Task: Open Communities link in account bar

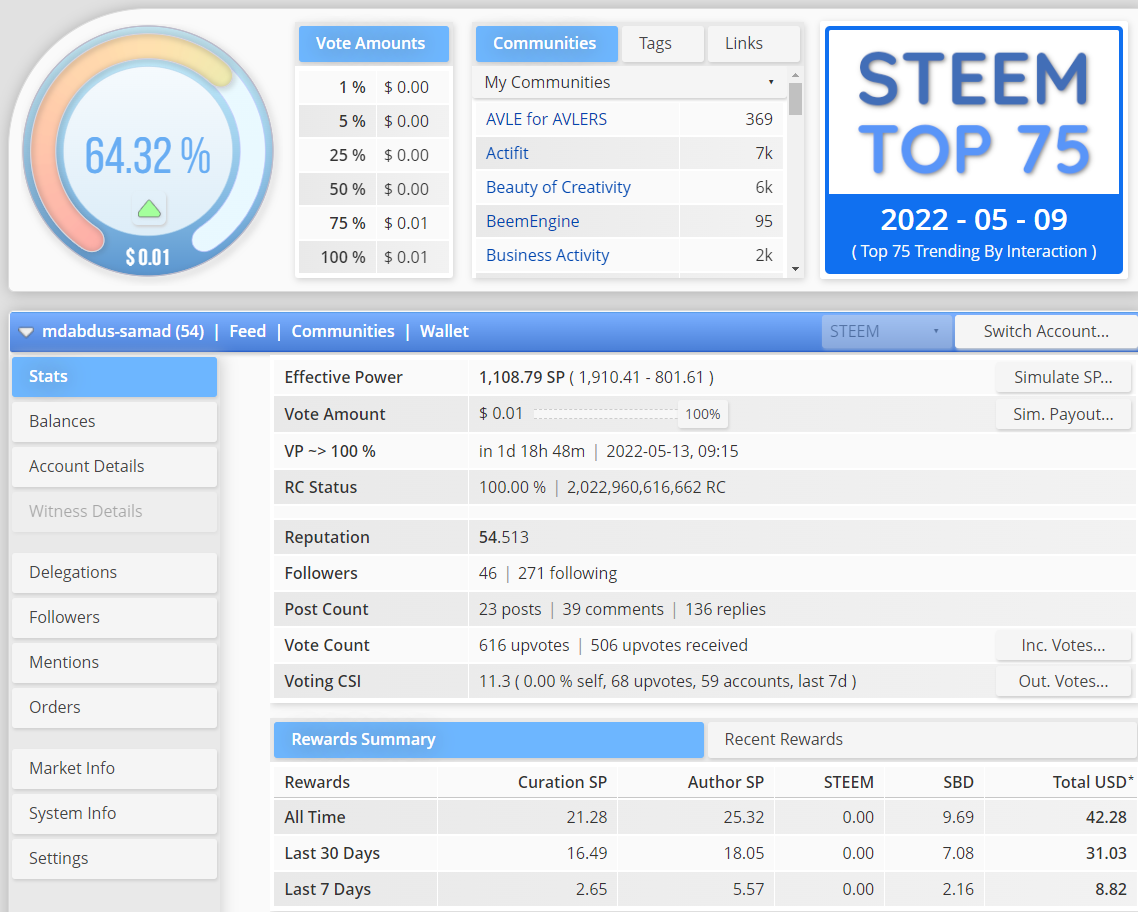Action: (x=343, y=332)
